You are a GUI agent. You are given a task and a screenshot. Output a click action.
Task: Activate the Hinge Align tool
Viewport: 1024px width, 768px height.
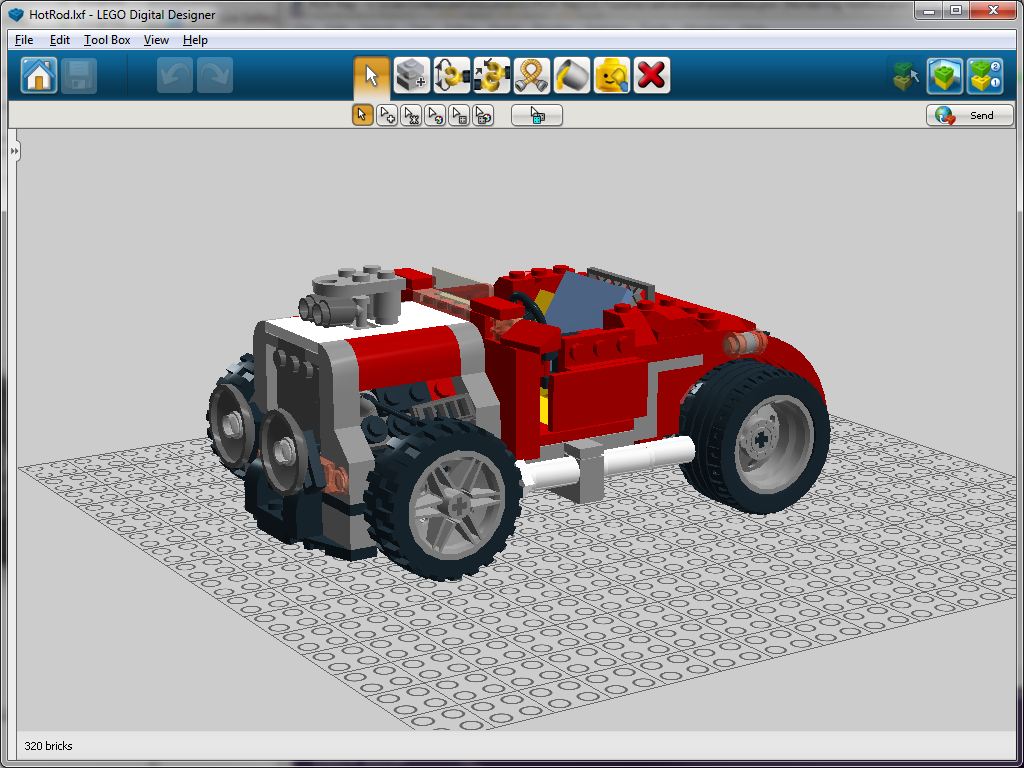coord(491,74)
